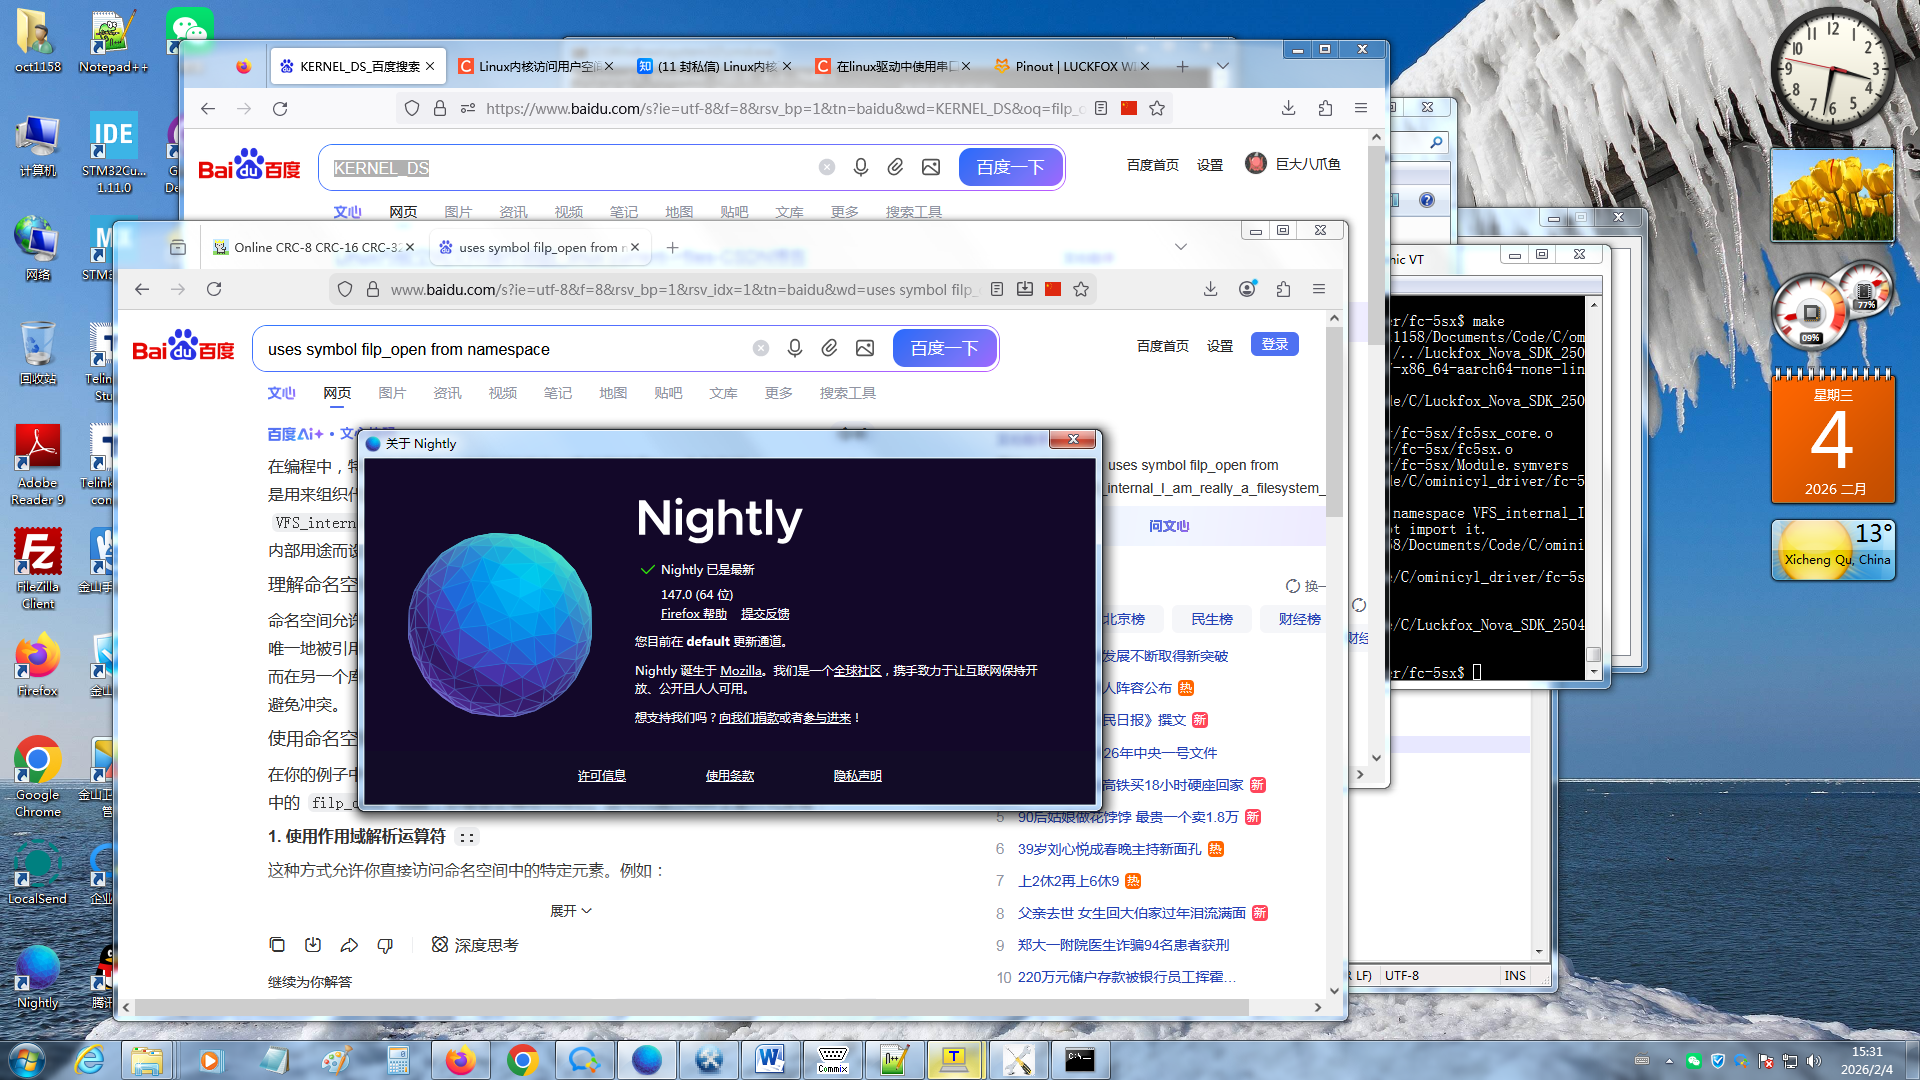
Task: Bookmark the page with the star icon
Action: pyautogui.click(x=1081, y=289)
